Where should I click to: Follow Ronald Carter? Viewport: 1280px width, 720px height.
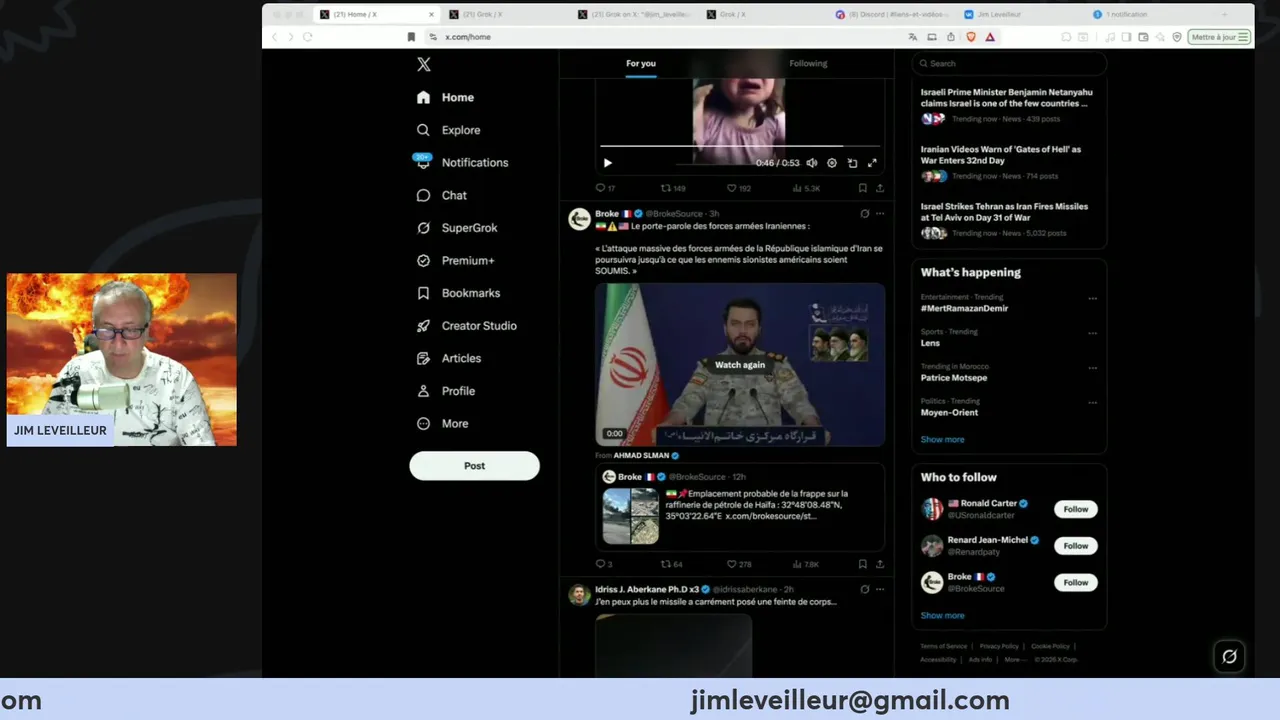1075,509
